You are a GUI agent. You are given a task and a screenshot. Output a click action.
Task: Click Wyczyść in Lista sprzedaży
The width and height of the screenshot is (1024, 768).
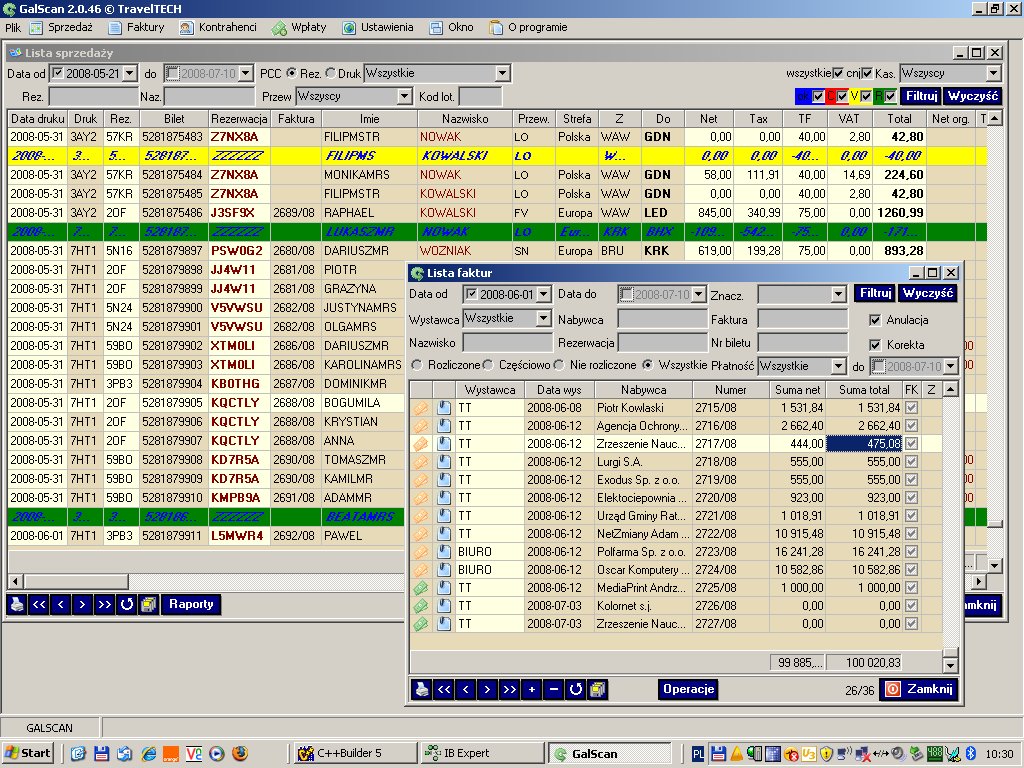972,96
